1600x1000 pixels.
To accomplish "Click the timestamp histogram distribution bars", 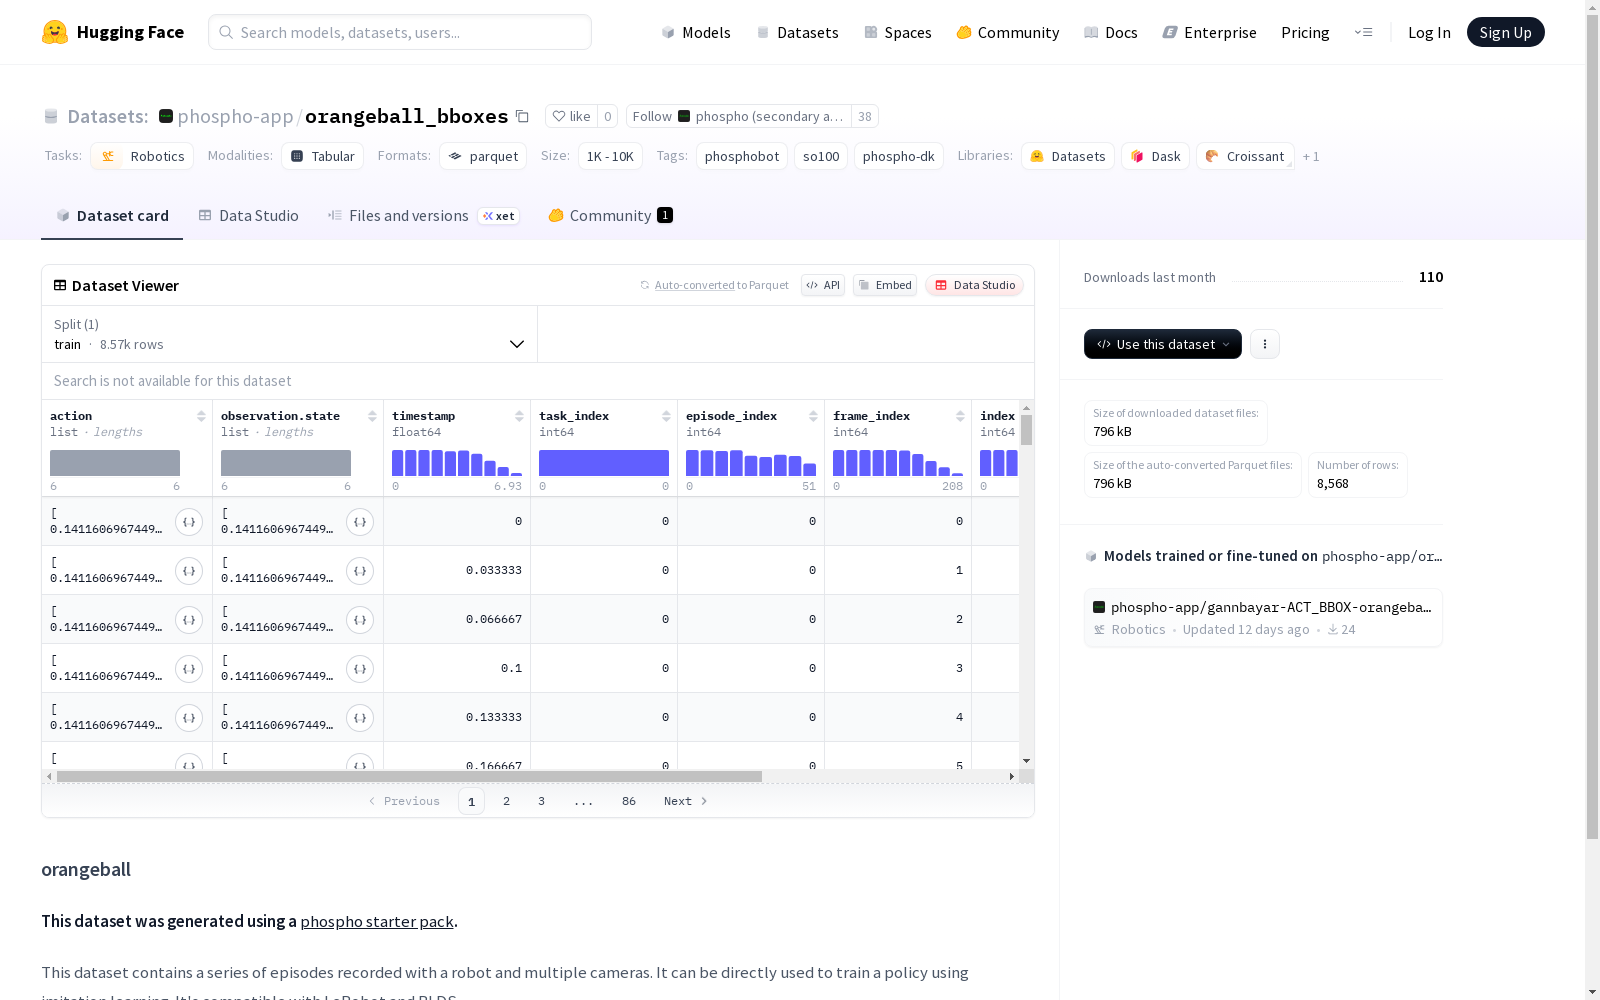I will (457, 462).
